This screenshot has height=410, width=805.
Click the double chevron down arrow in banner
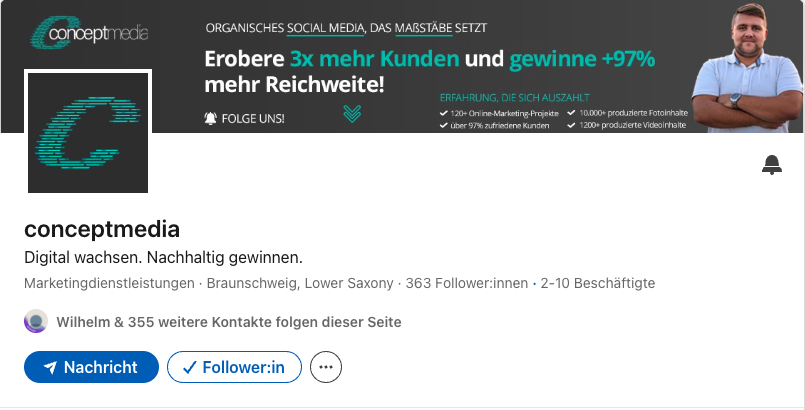click(x=351, y=113)
